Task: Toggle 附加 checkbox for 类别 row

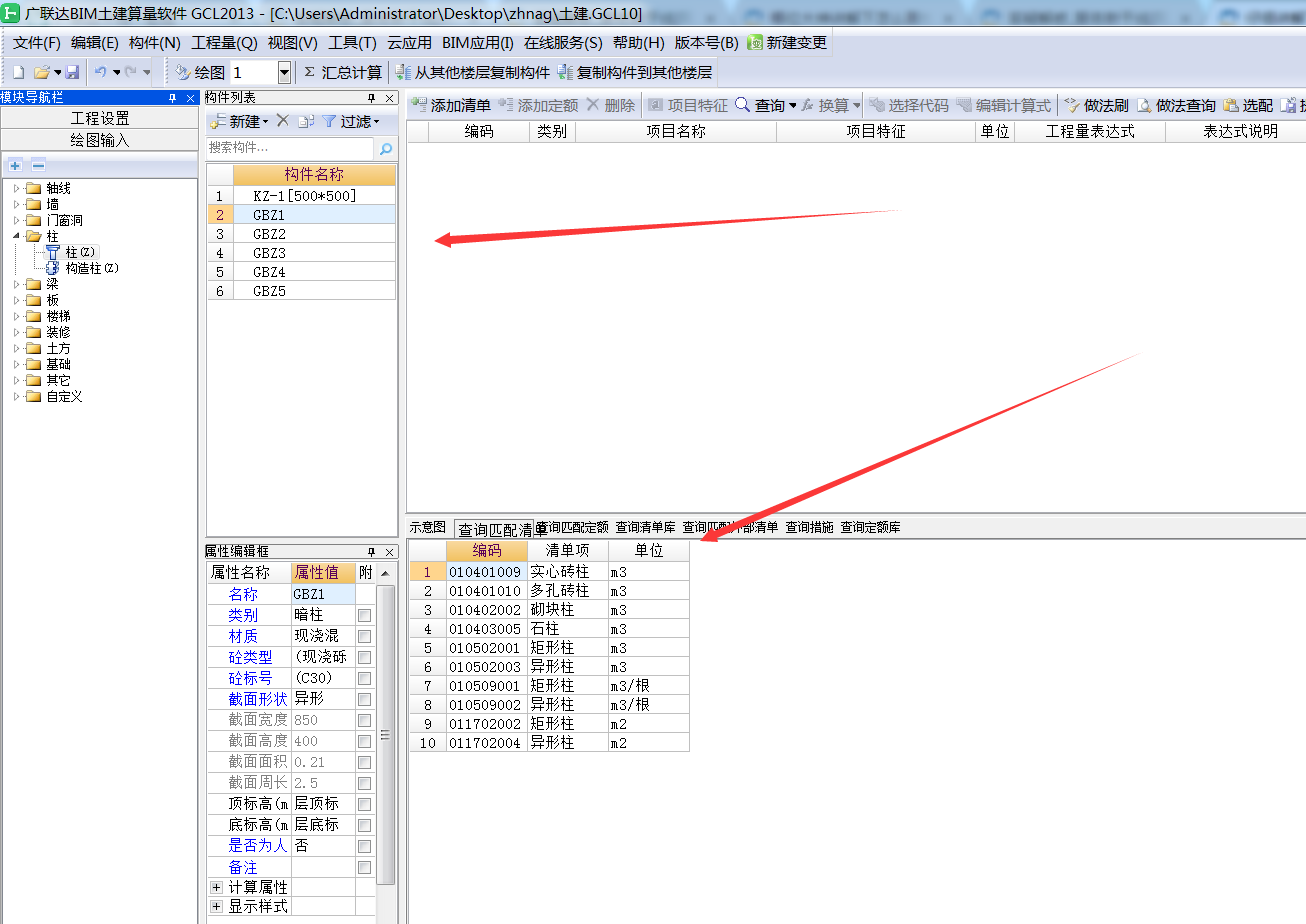Action: click(x=364, y=615)
